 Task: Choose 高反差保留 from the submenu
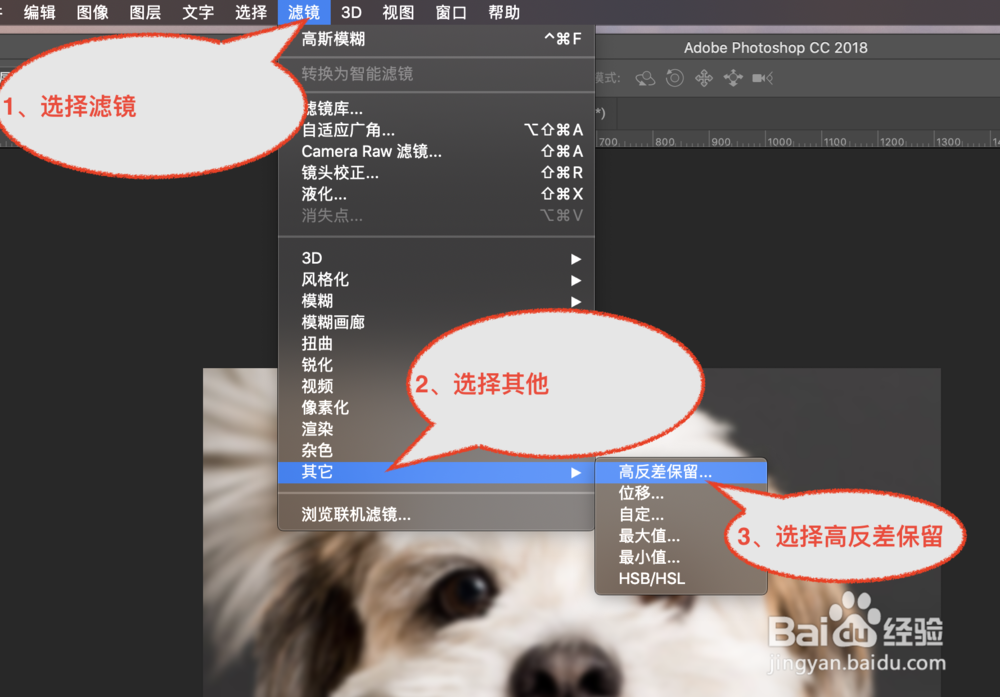point(666,471)
